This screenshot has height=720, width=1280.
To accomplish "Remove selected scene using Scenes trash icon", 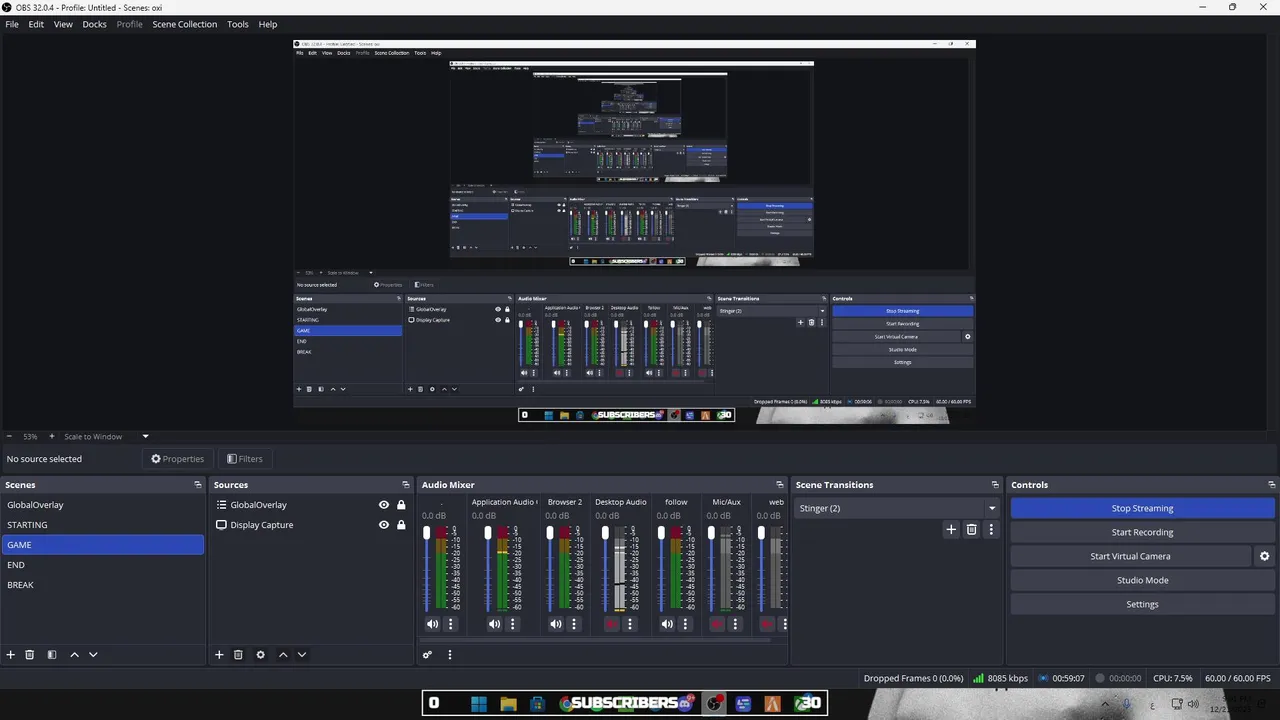I will click(30, 655).
